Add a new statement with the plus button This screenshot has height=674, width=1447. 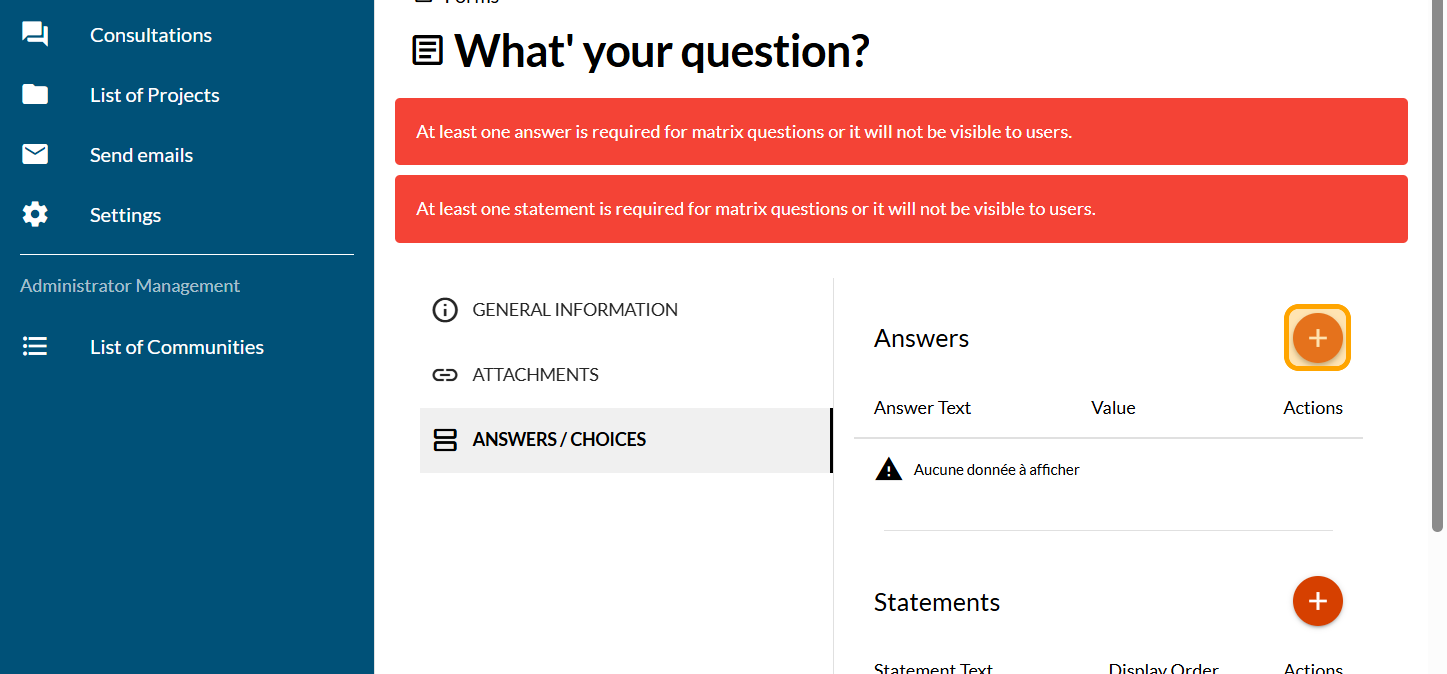pyautogui.click(x=1317, y=601)
